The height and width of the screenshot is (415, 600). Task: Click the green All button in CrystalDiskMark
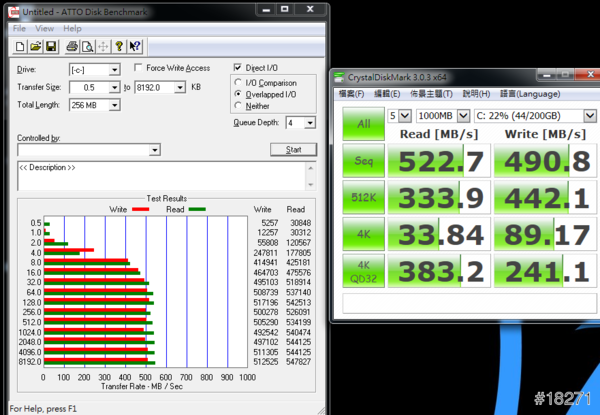click(x=364, y=123)
